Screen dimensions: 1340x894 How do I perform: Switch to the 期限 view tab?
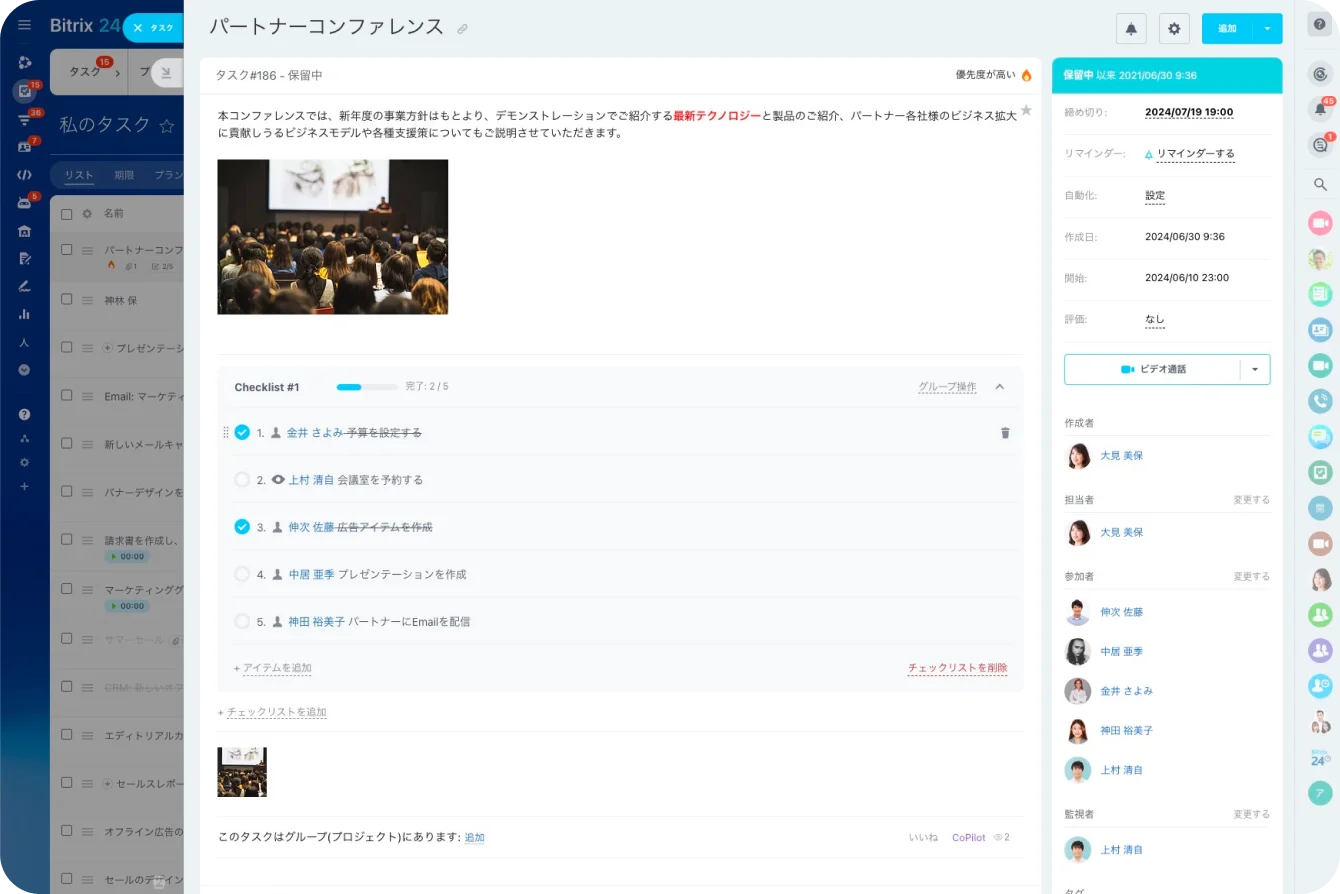coord(124,175)
